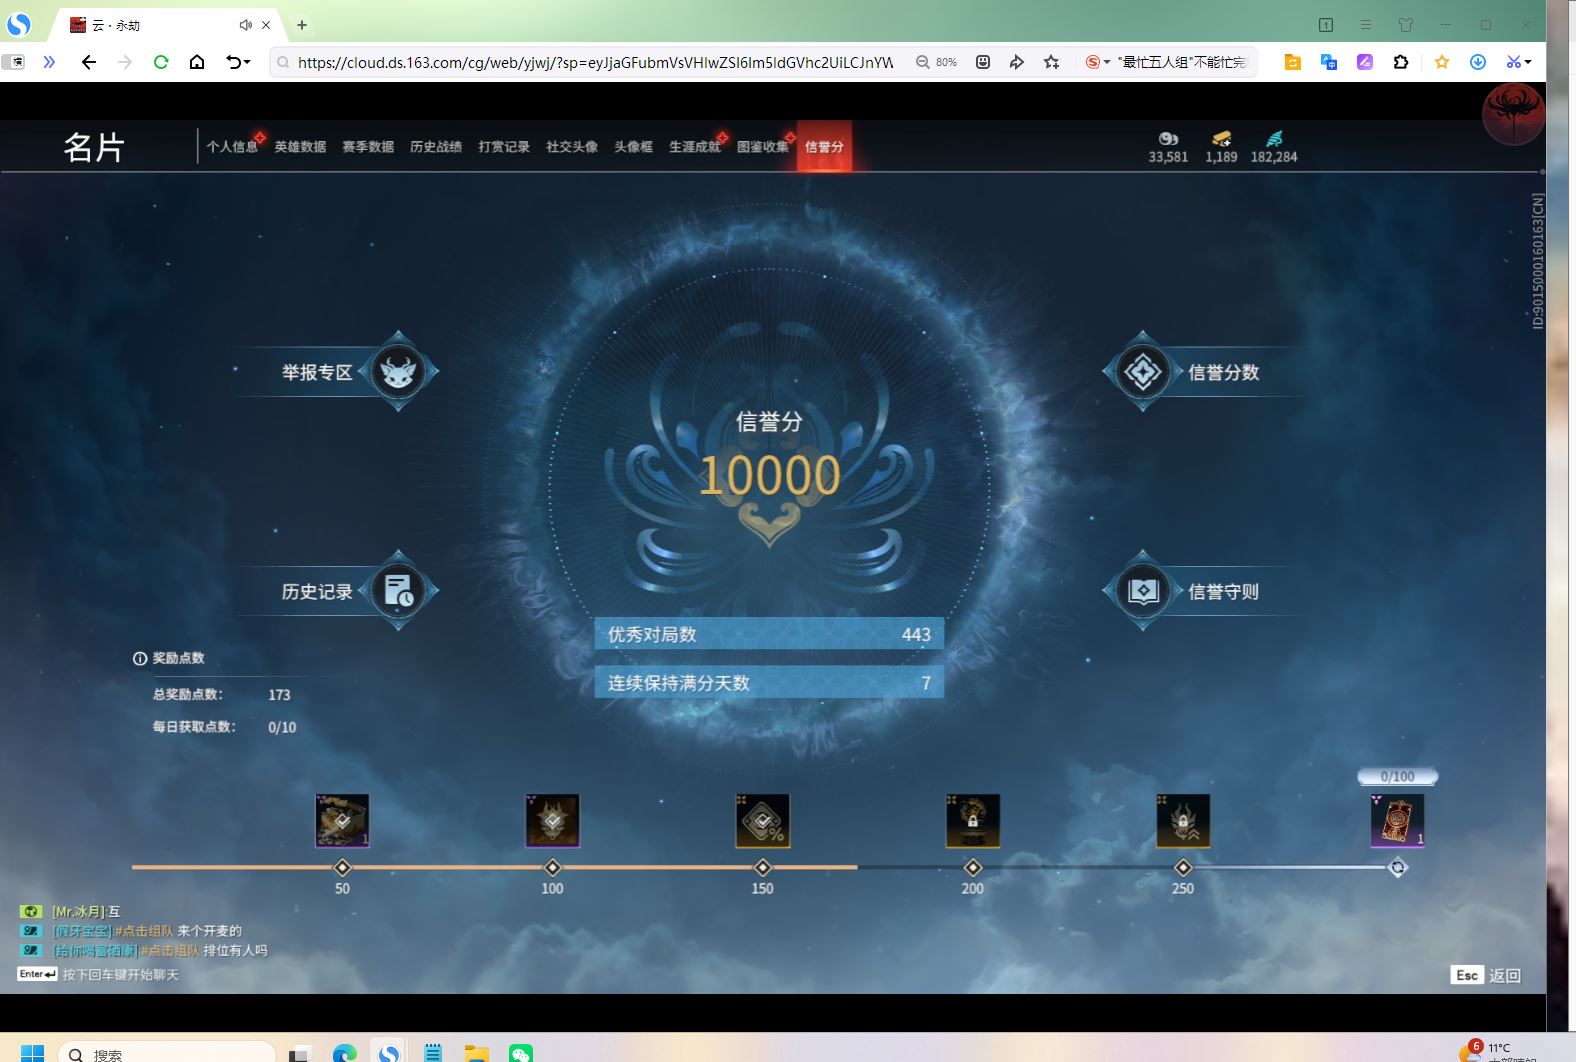Click the 250 milestone marker on progress bar

1183,867
